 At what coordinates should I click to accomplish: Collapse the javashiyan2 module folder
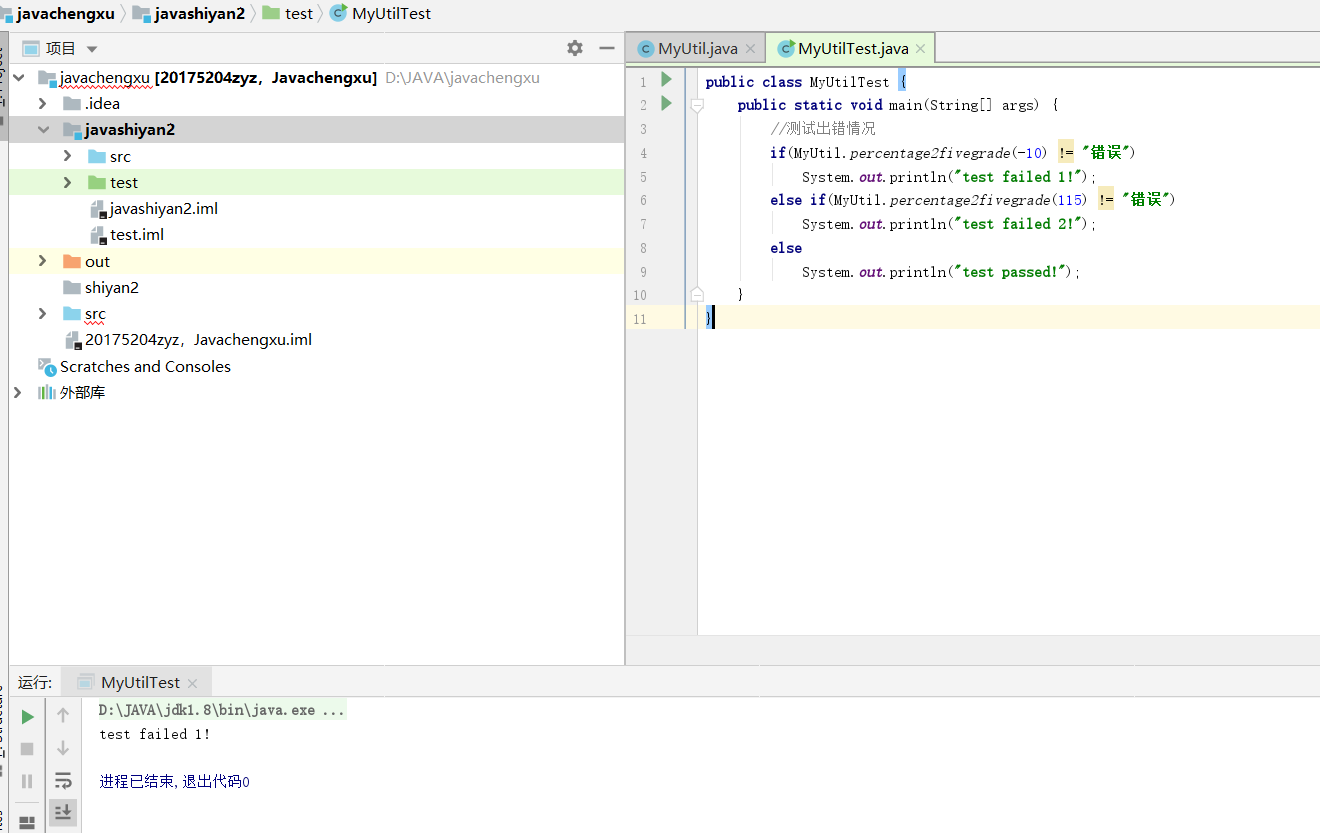42,129
